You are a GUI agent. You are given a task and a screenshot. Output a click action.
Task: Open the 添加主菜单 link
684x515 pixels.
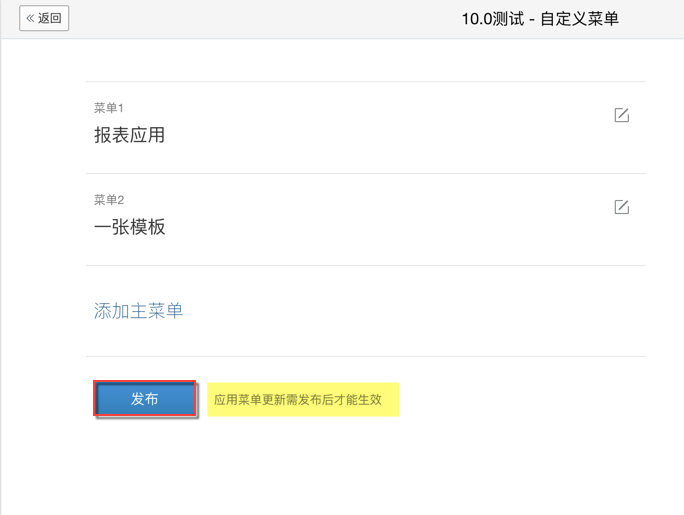pos(138,311)
